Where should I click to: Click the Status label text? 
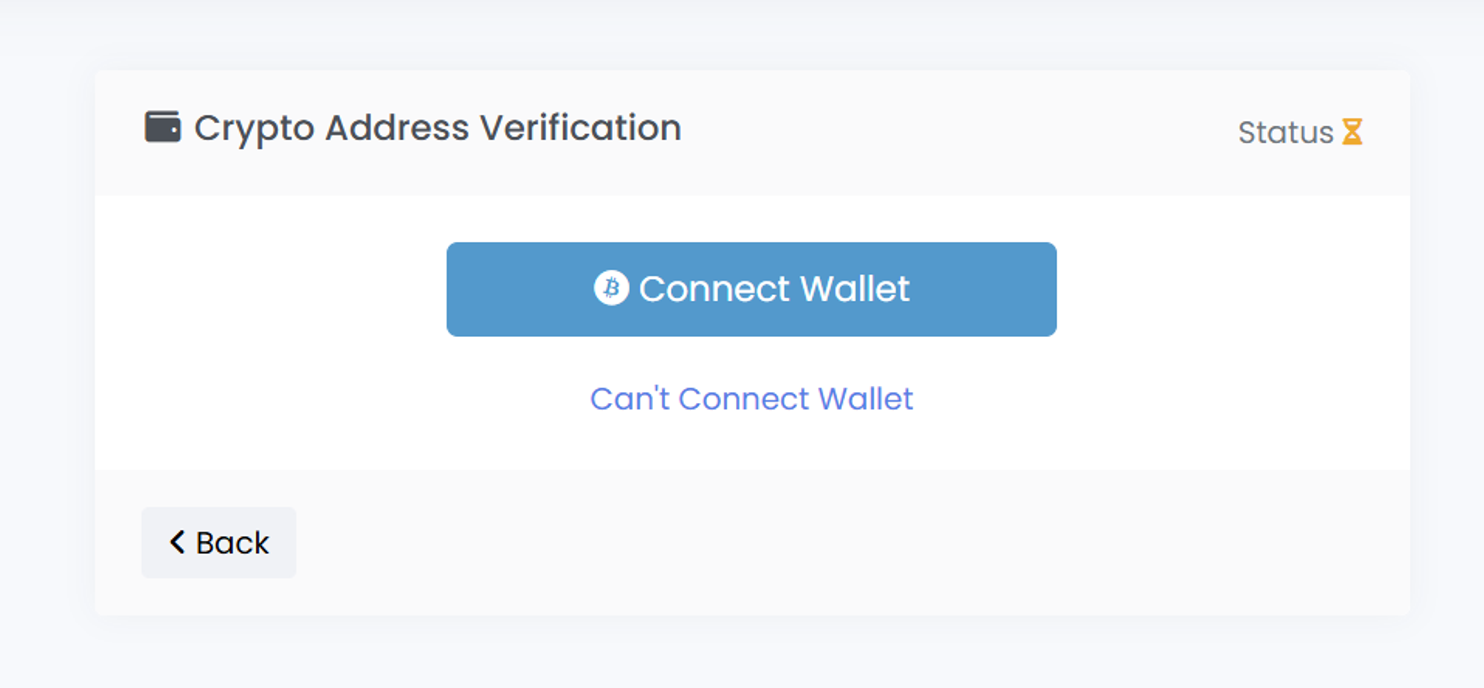coord(1285,132)
